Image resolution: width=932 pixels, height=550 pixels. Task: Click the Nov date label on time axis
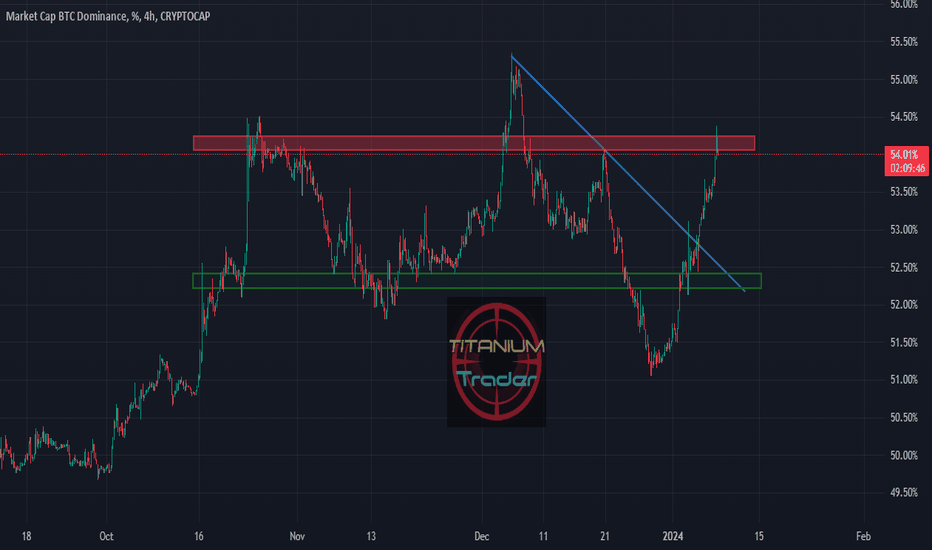tap(297, 536)
